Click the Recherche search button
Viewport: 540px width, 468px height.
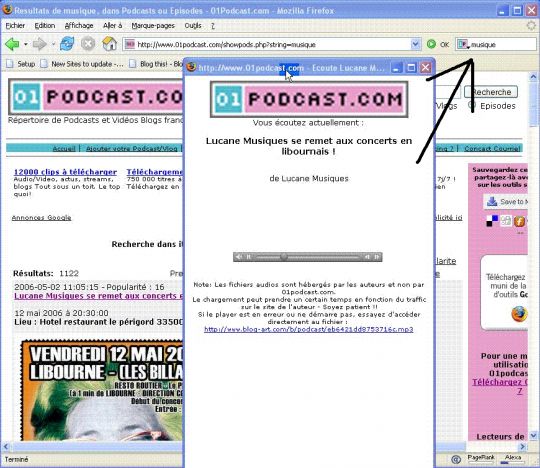click(491, 92)
